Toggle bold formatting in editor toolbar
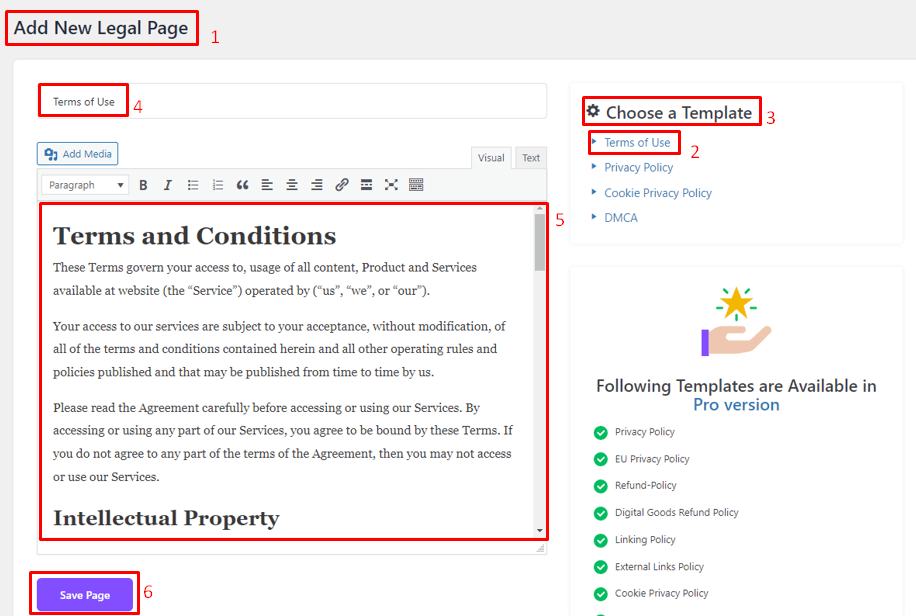The image size is (916, 616). (143, 185)
